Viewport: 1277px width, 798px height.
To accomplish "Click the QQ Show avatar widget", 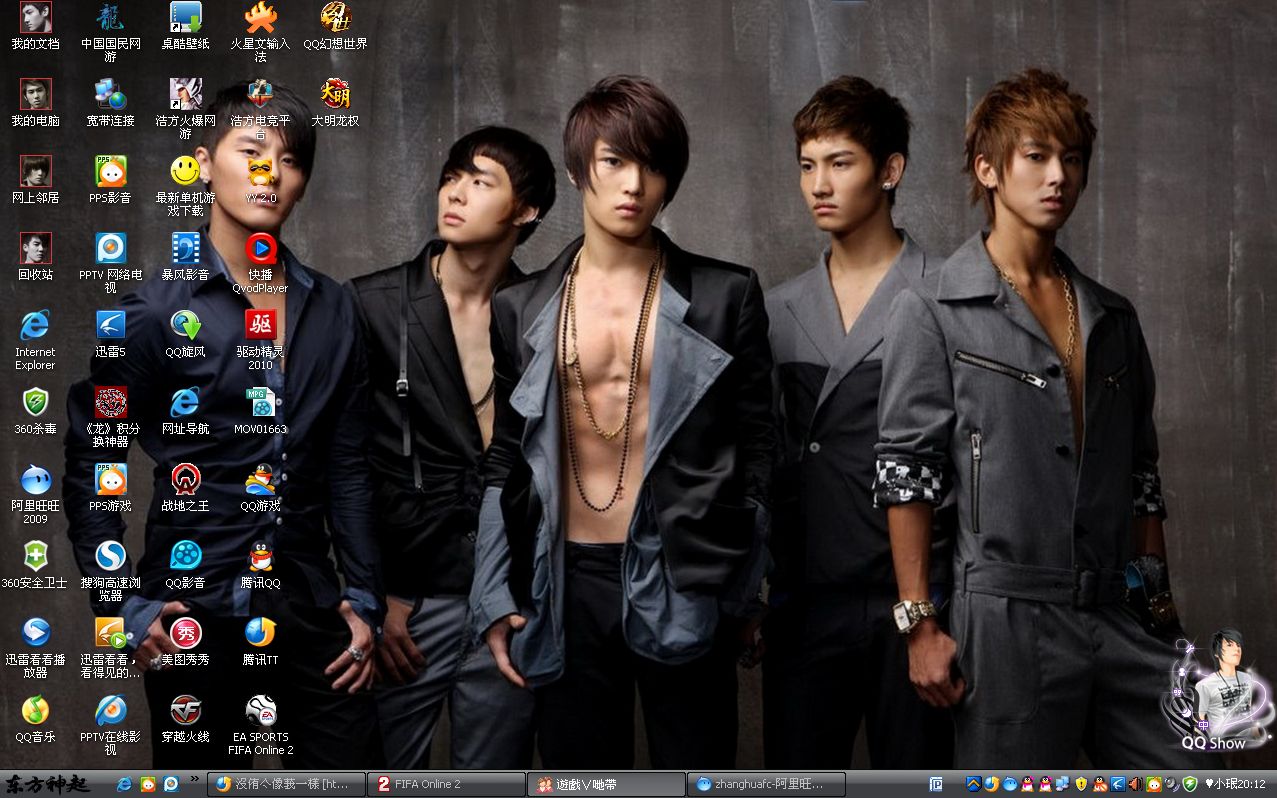I will [1216, 692].
